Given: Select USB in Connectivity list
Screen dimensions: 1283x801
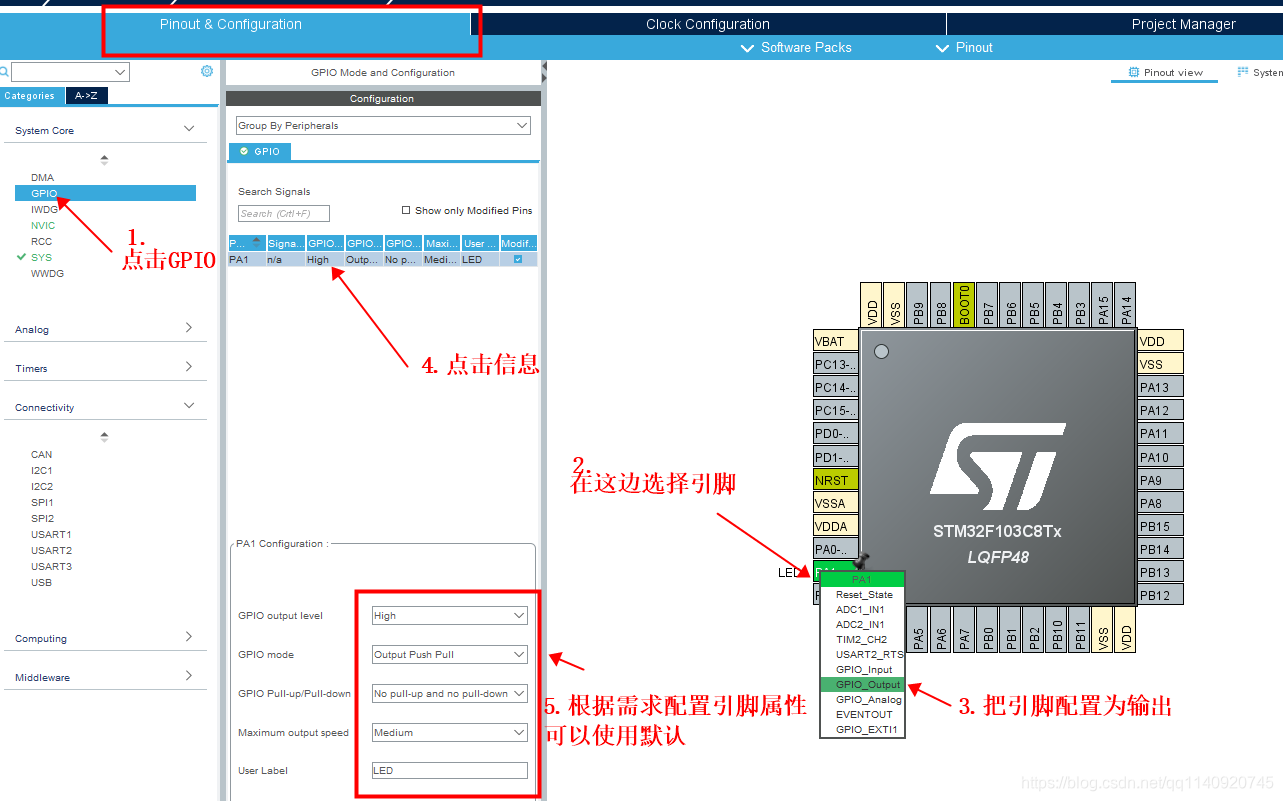Looking at the screenshot, I should [41, 582].
